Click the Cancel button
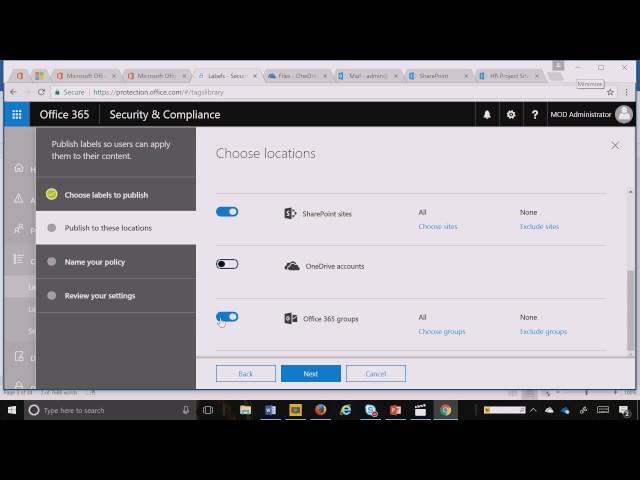 tap(376, 373)
